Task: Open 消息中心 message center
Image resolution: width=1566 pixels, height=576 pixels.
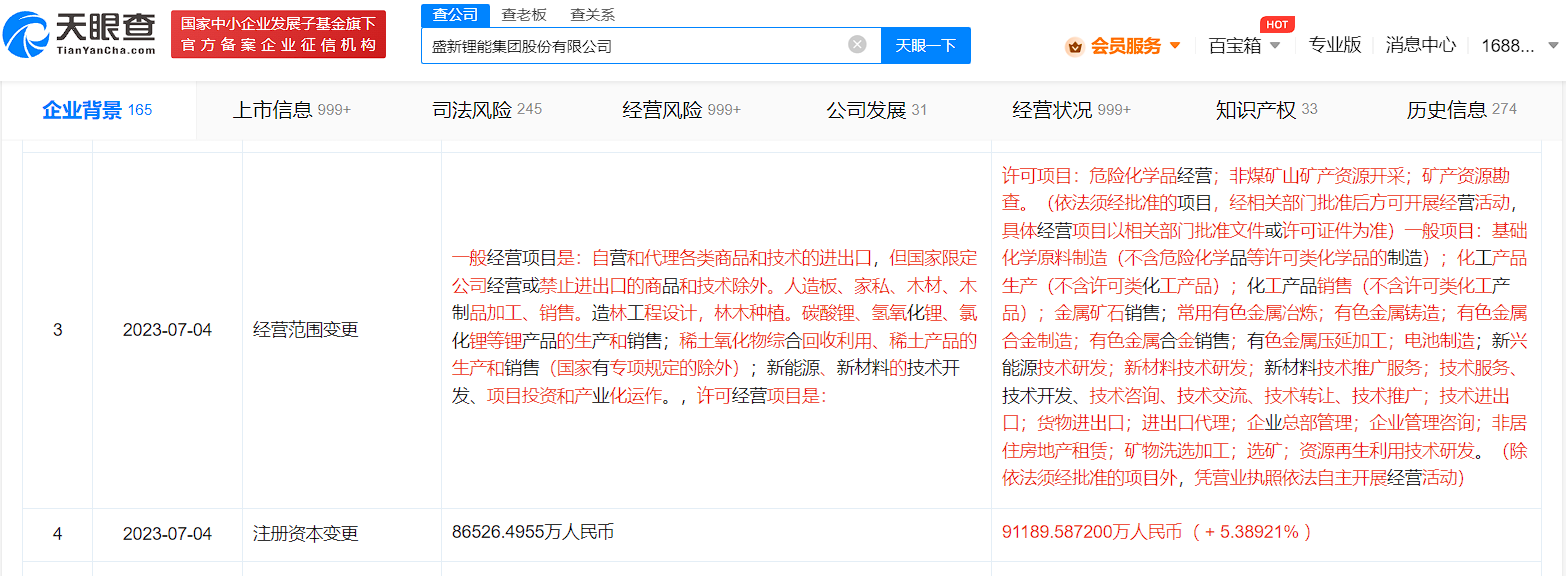Action: coord(1421,45)
